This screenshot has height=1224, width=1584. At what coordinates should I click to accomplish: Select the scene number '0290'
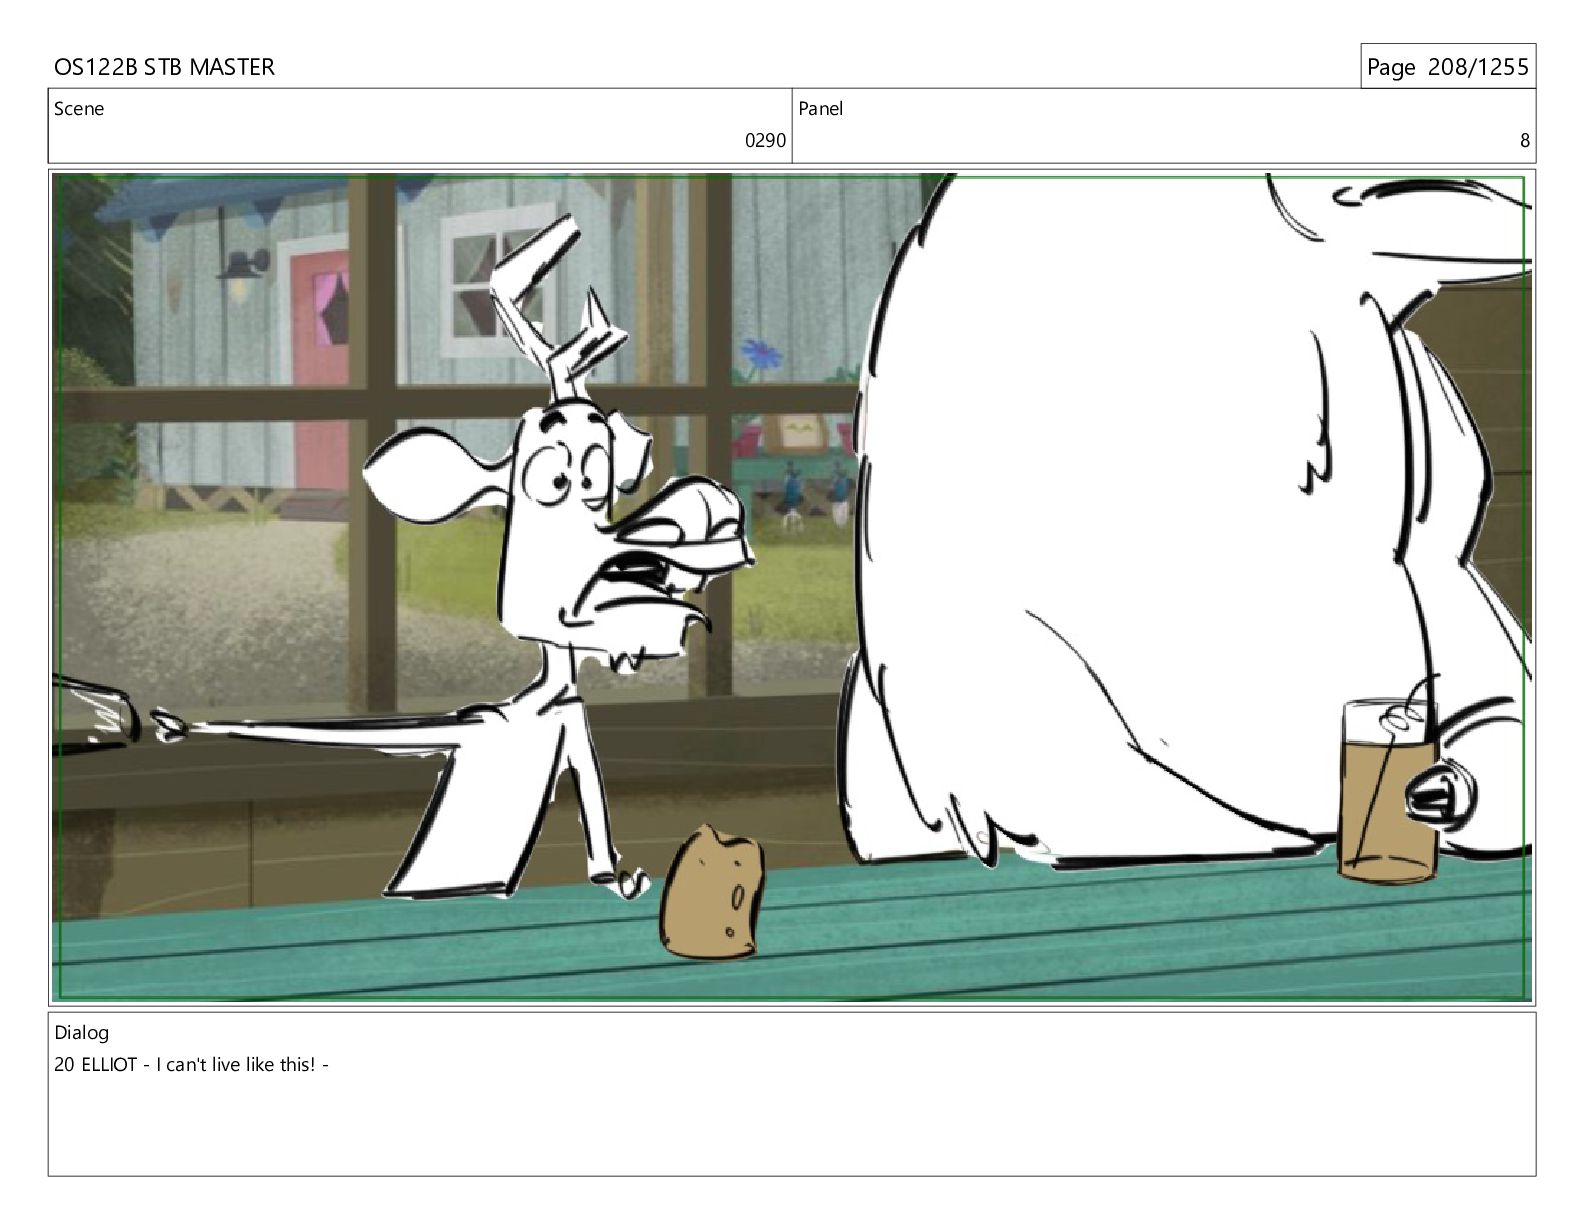tap(765, 141)
